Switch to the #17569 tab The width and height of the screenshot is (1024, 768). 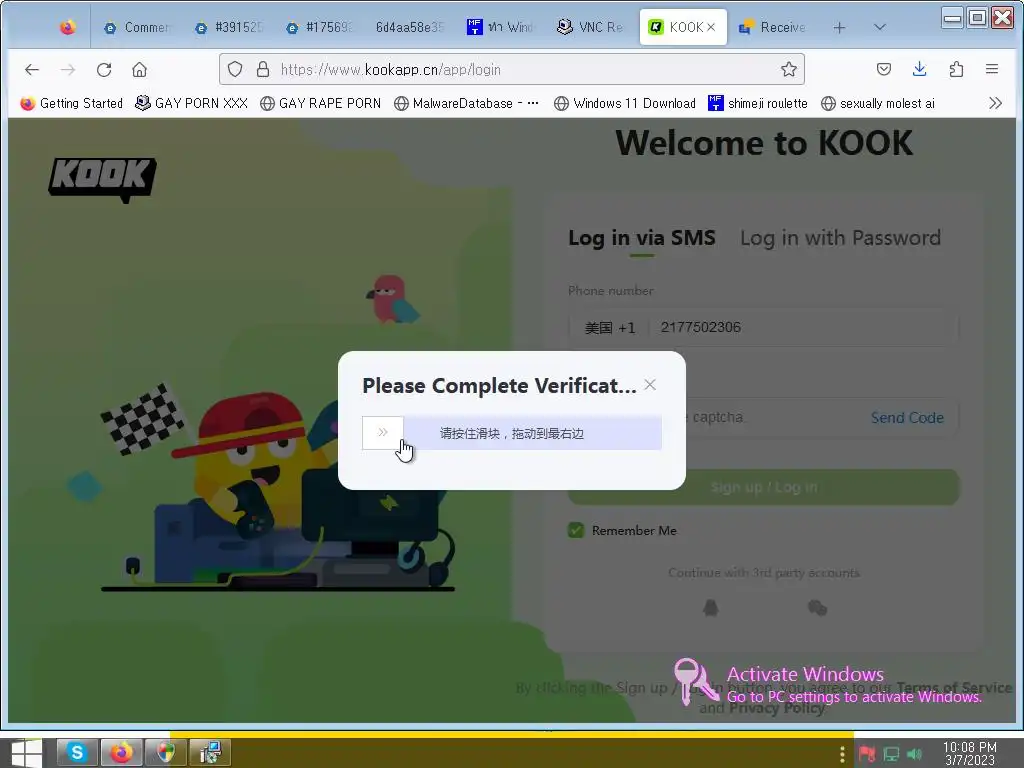320,27
